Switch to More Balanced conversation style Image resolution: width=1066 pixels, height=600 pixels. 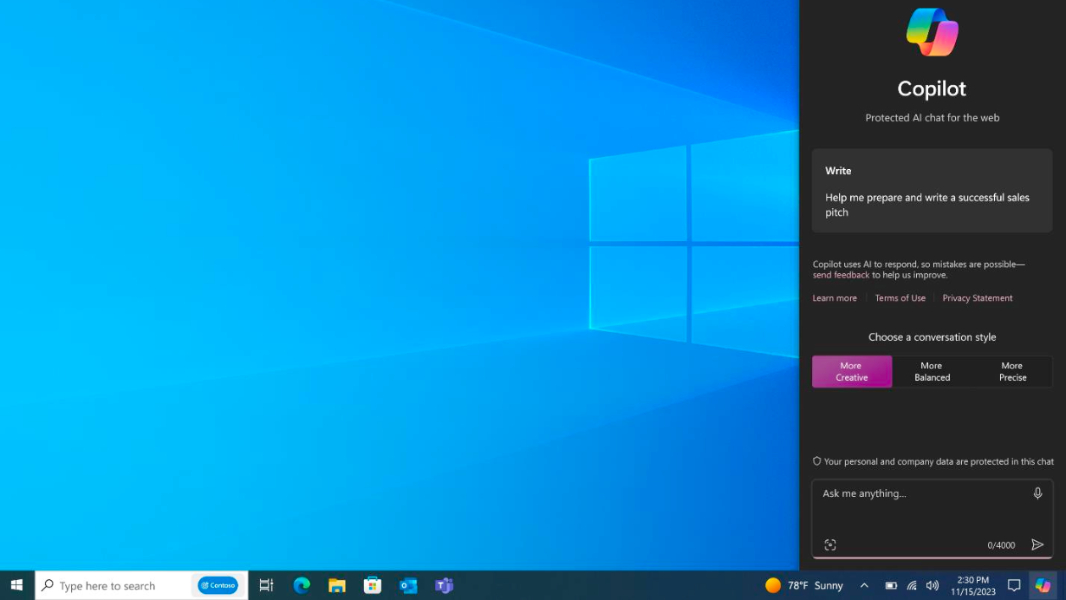point(931,371)
